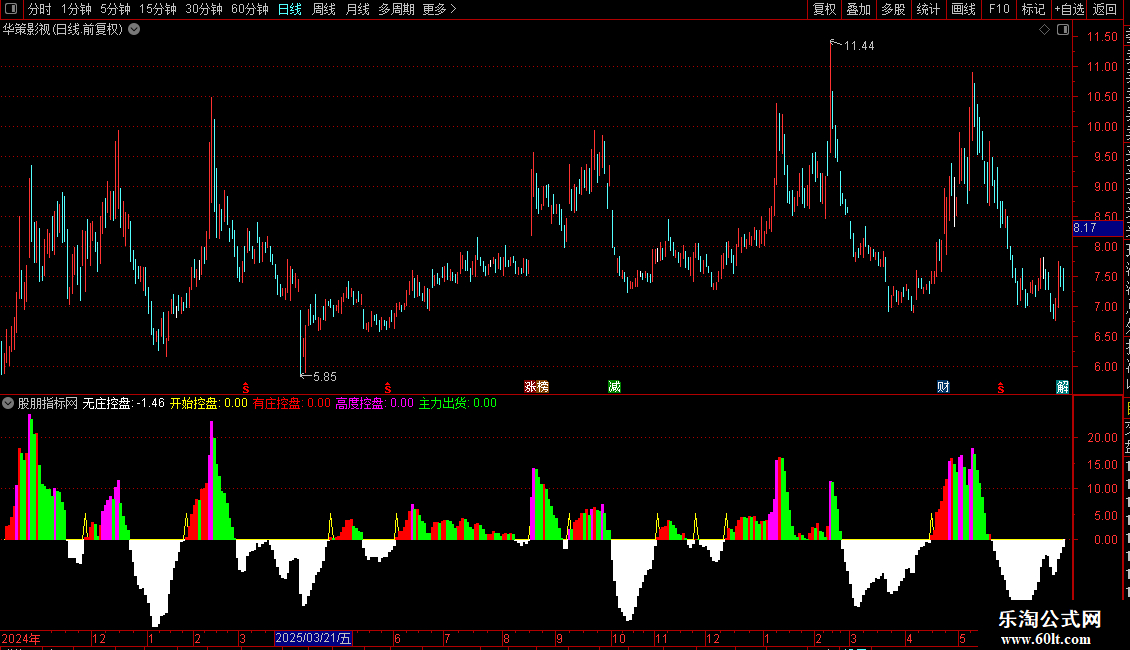Click the 11.44 high price label
1130x650 pixels.
[x=859, y=46]
